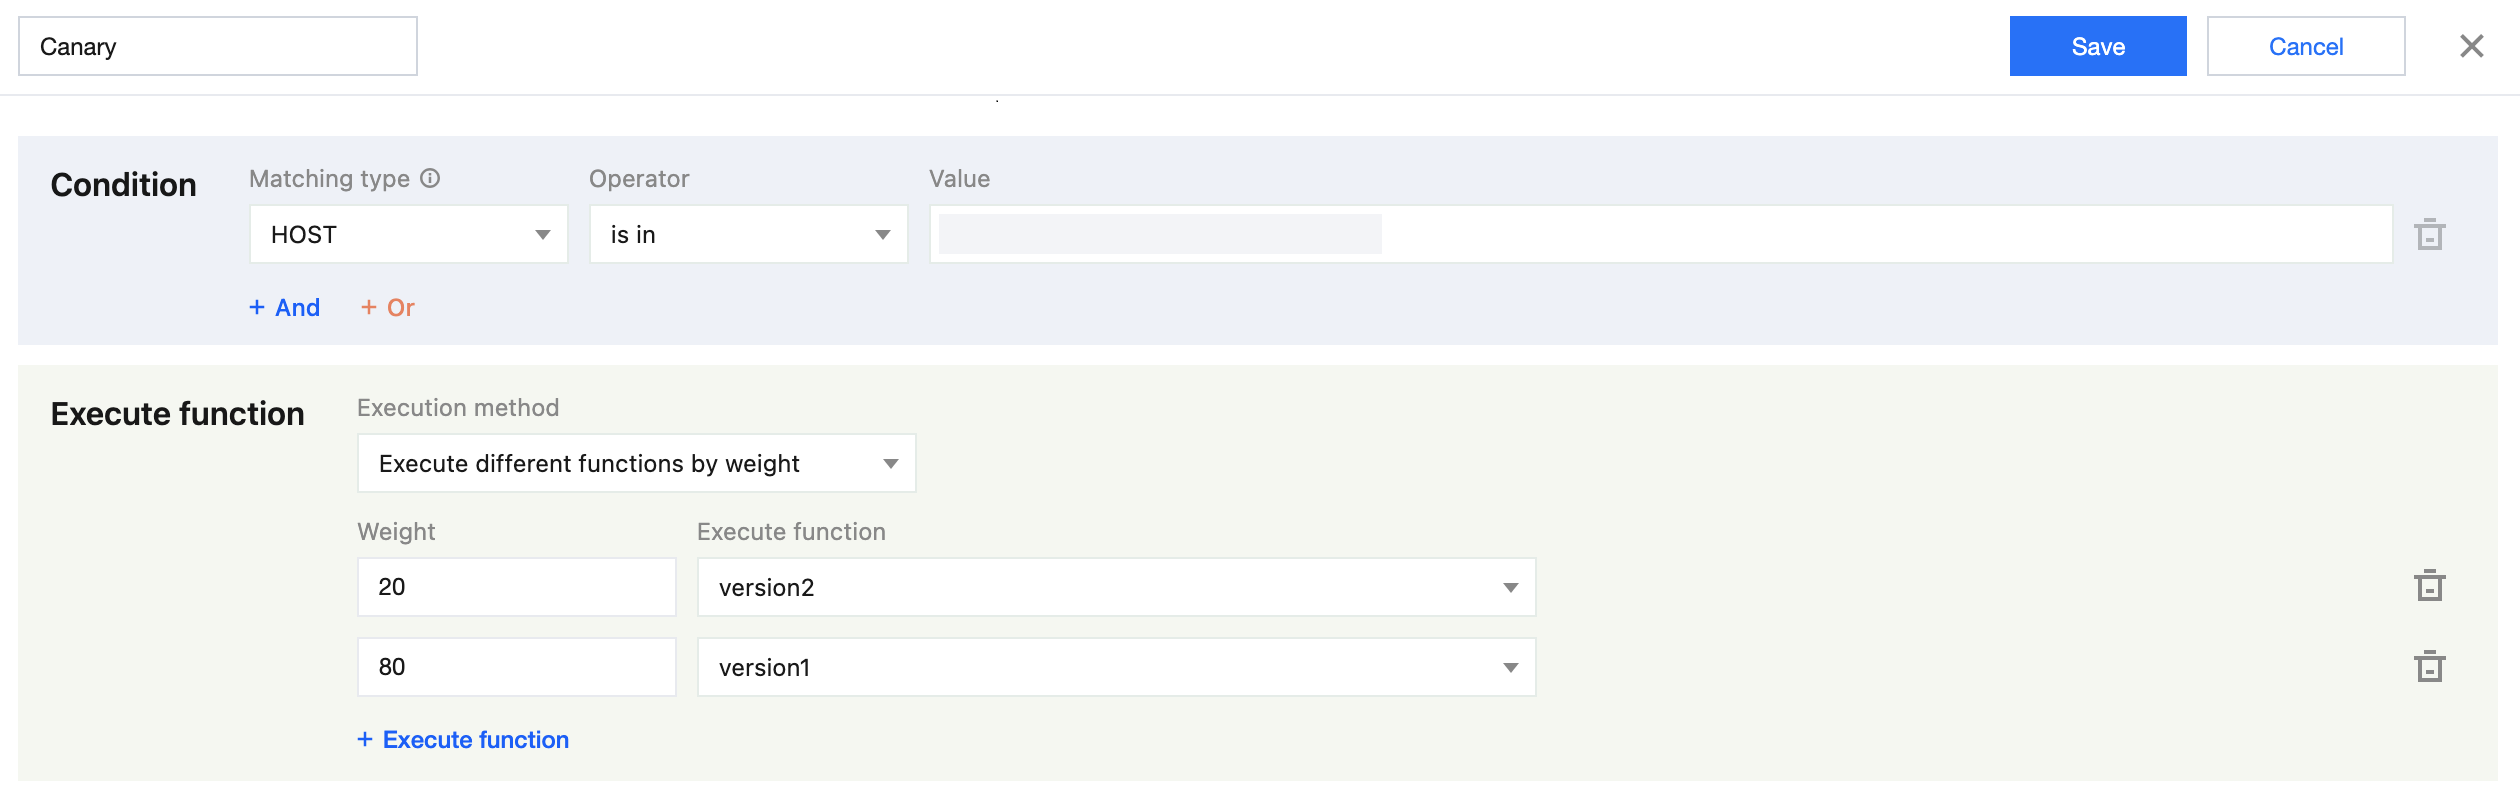Change the version1 function selection
This screenshot has width=2520, height=802.
[x=1116, y=667]
